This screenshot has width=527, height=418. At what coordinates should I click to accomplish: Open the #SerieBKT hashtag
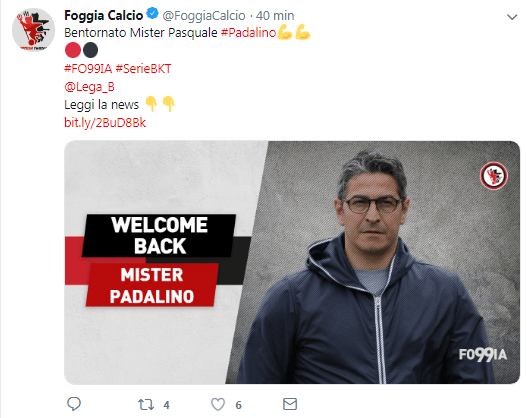[x=144, y=69]
